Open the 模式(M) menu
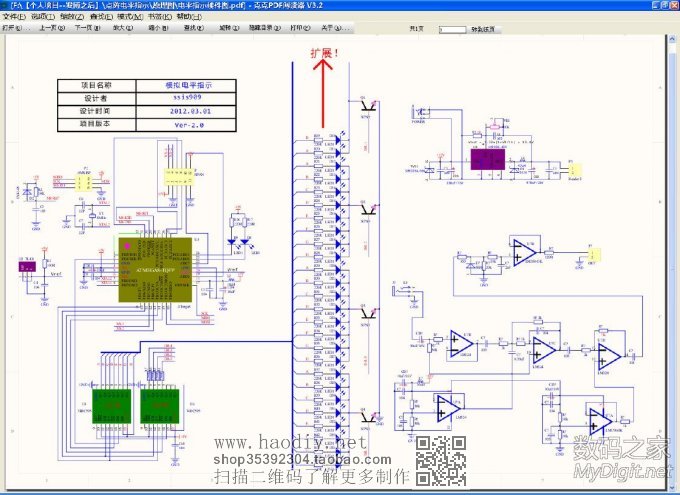 pyautogui.click(x=130, y=18)
